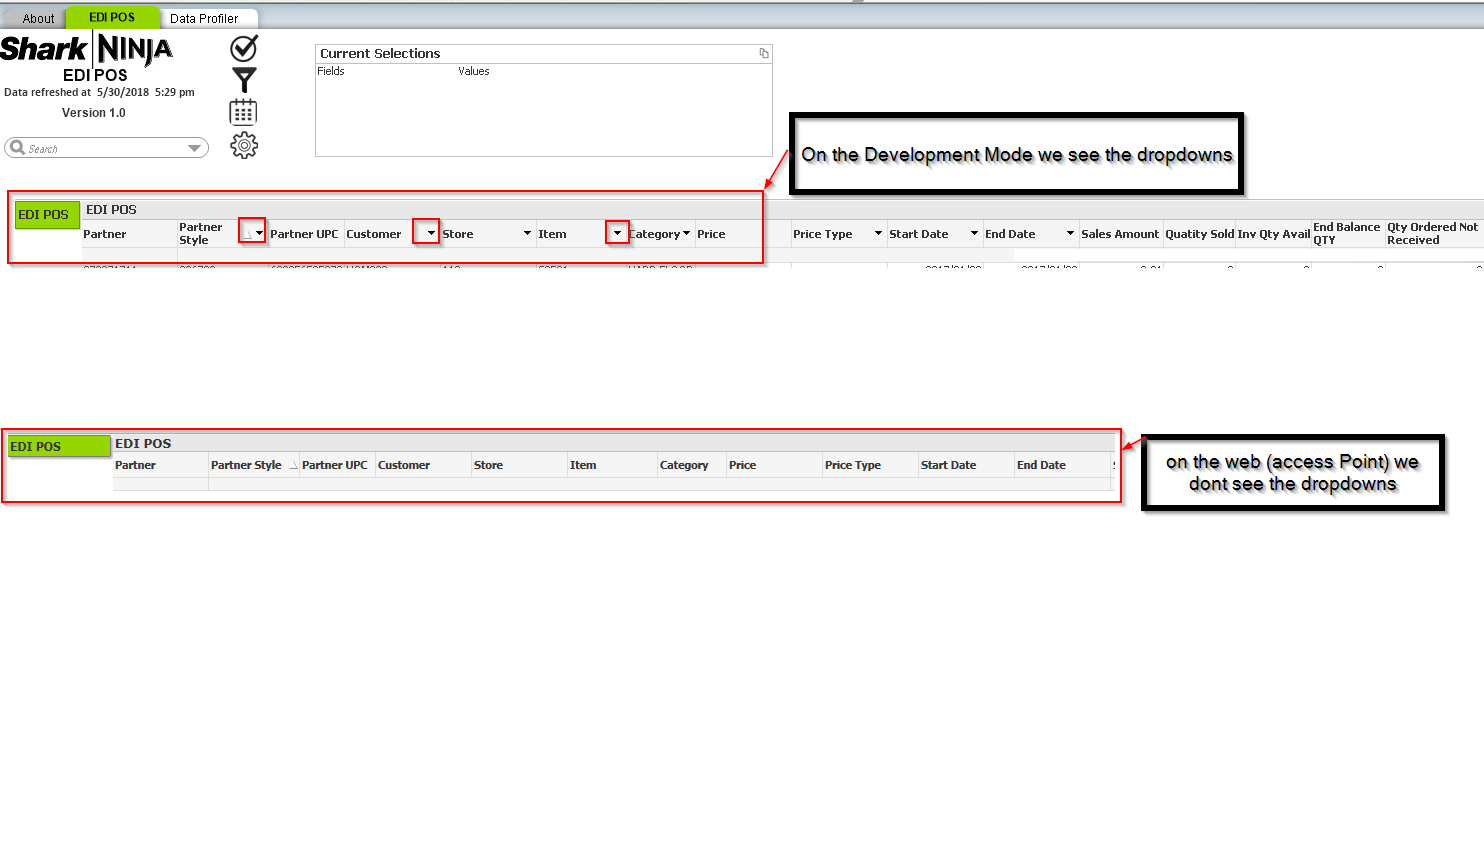This screenshot has height=867, width=1484.
Task: Open the Start Date column dropdown arrow
Action: (974, 234)
